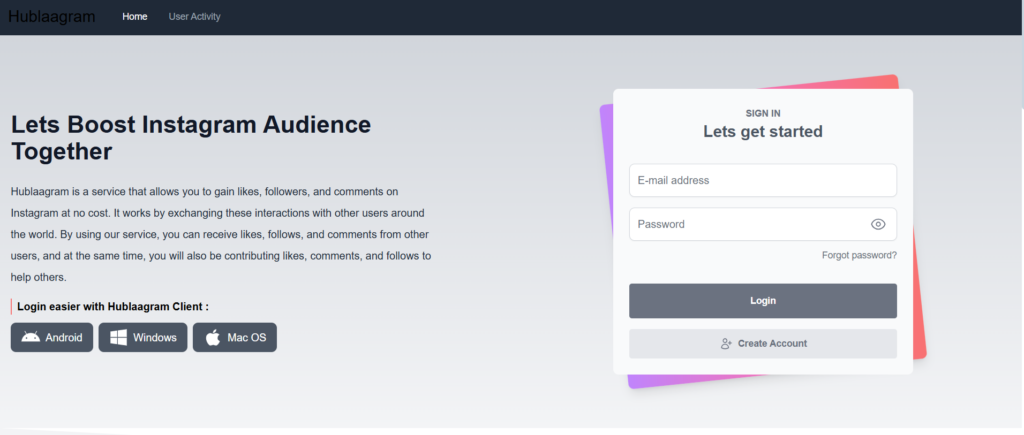Open the Home nav item
This screenshot has height=435, width=1024.
(x=135, y=16)
